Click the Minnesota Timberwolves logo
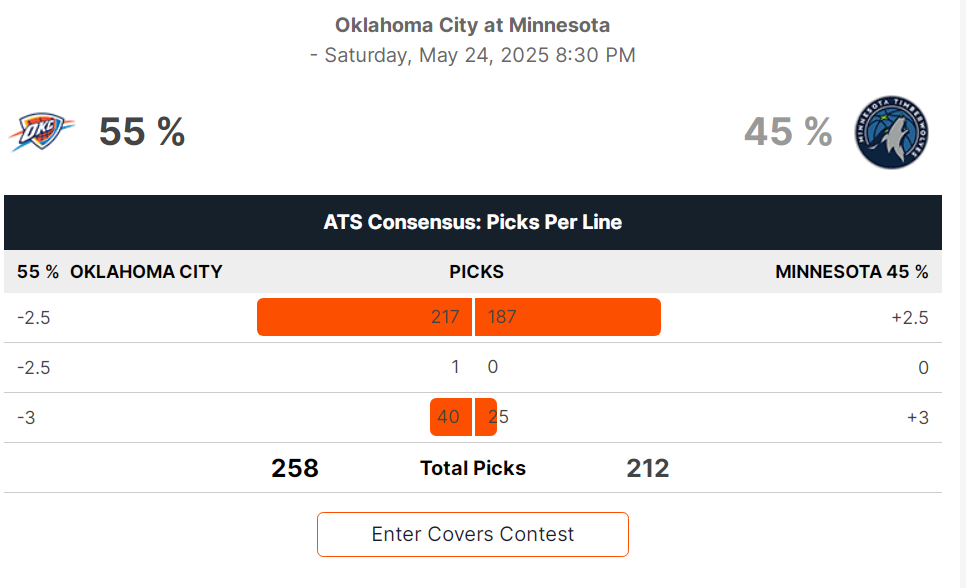Image resolution: width=966 pixels, height=588 pixels. click(x=891, y=133)
